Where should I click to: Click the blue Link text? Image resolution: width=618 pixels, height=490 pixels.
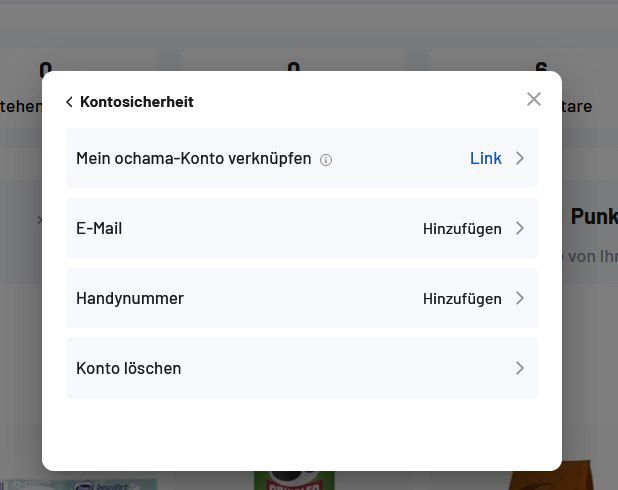point(486,158)
